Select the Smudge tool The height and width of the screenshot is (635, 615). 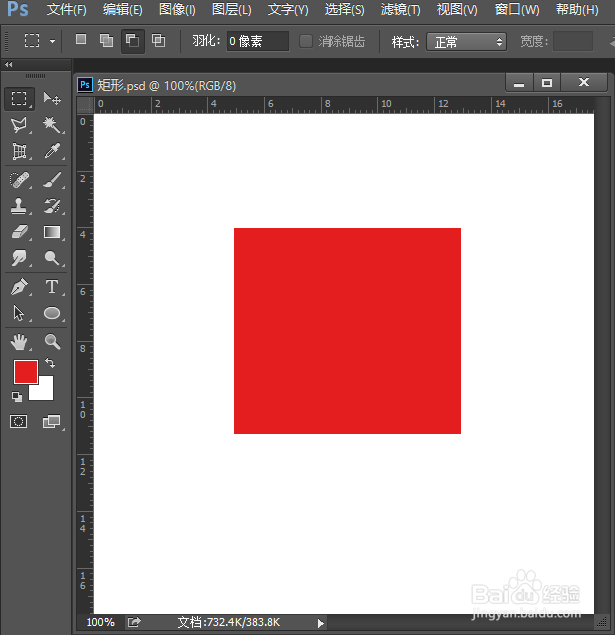19,258
